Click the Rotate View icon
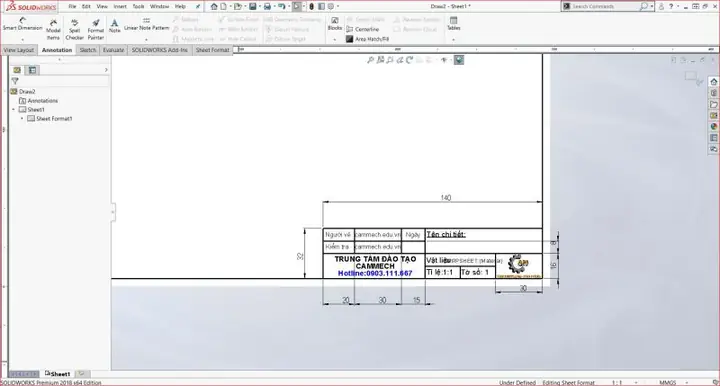This screenshot has height=386, width=720. pos(409,60)
